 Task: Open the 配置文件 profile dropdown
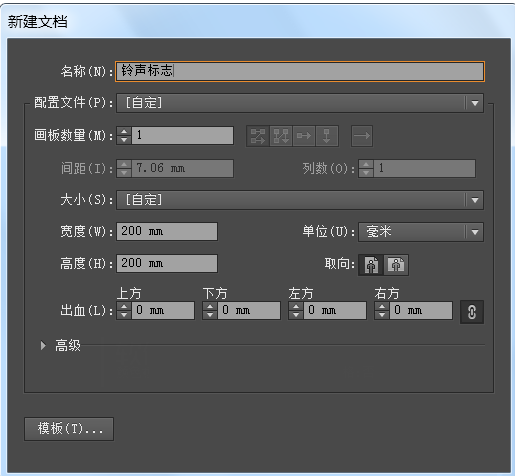pos(300,103)
